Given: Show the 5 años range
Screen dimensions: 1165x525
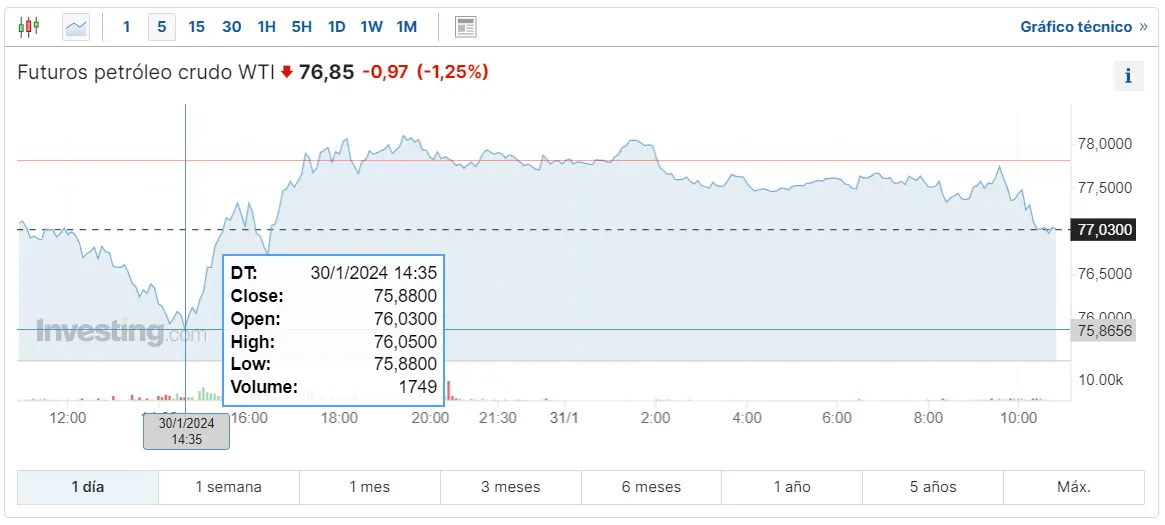Looking at the screenshot, I should pyautogui.click(x=933, y=487).
